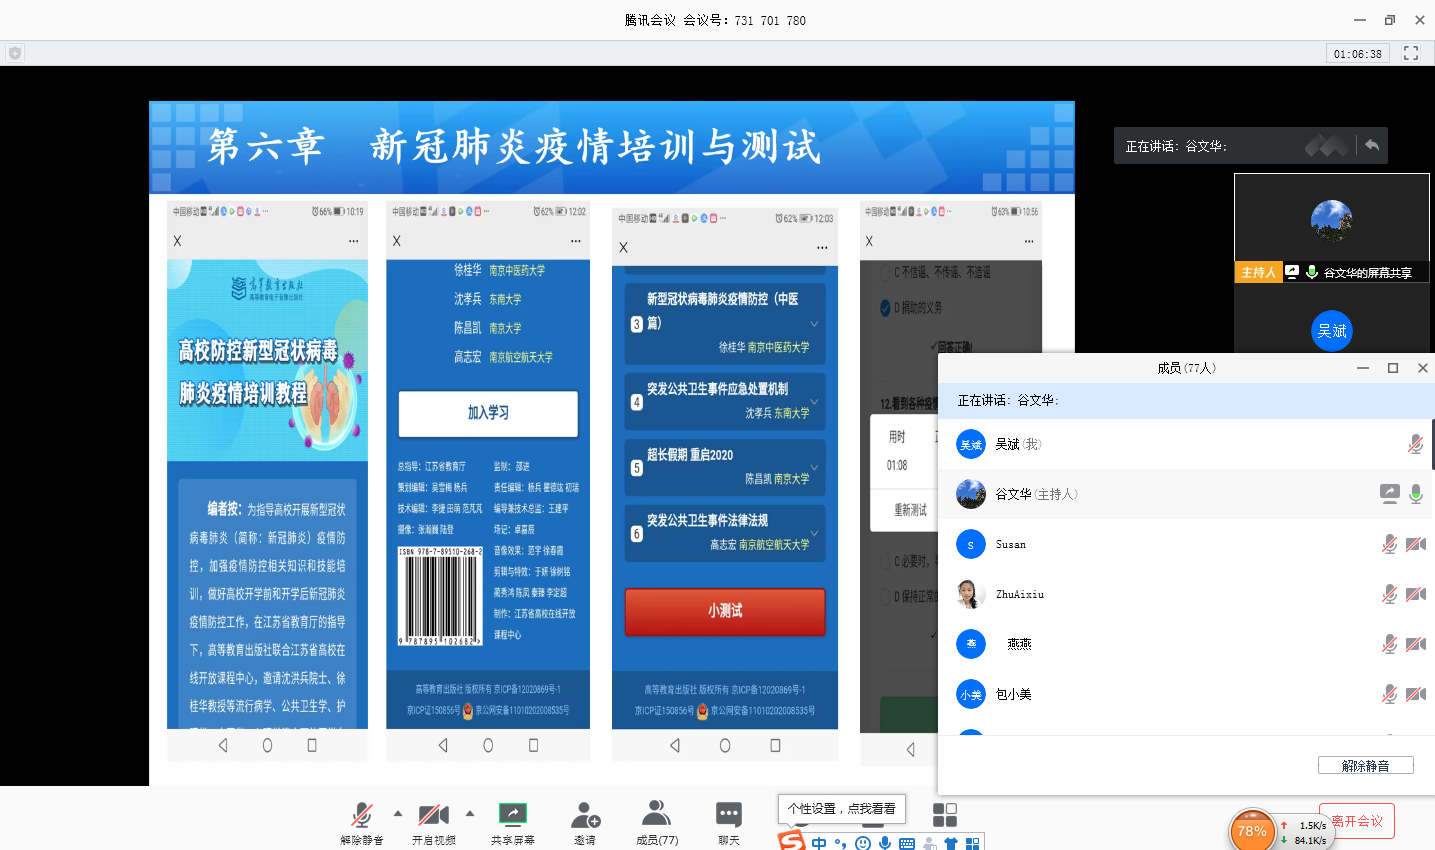Screen dimensions: 1435x850
Task: Expand the camera options arrow
Action: (x=469, y=813)
